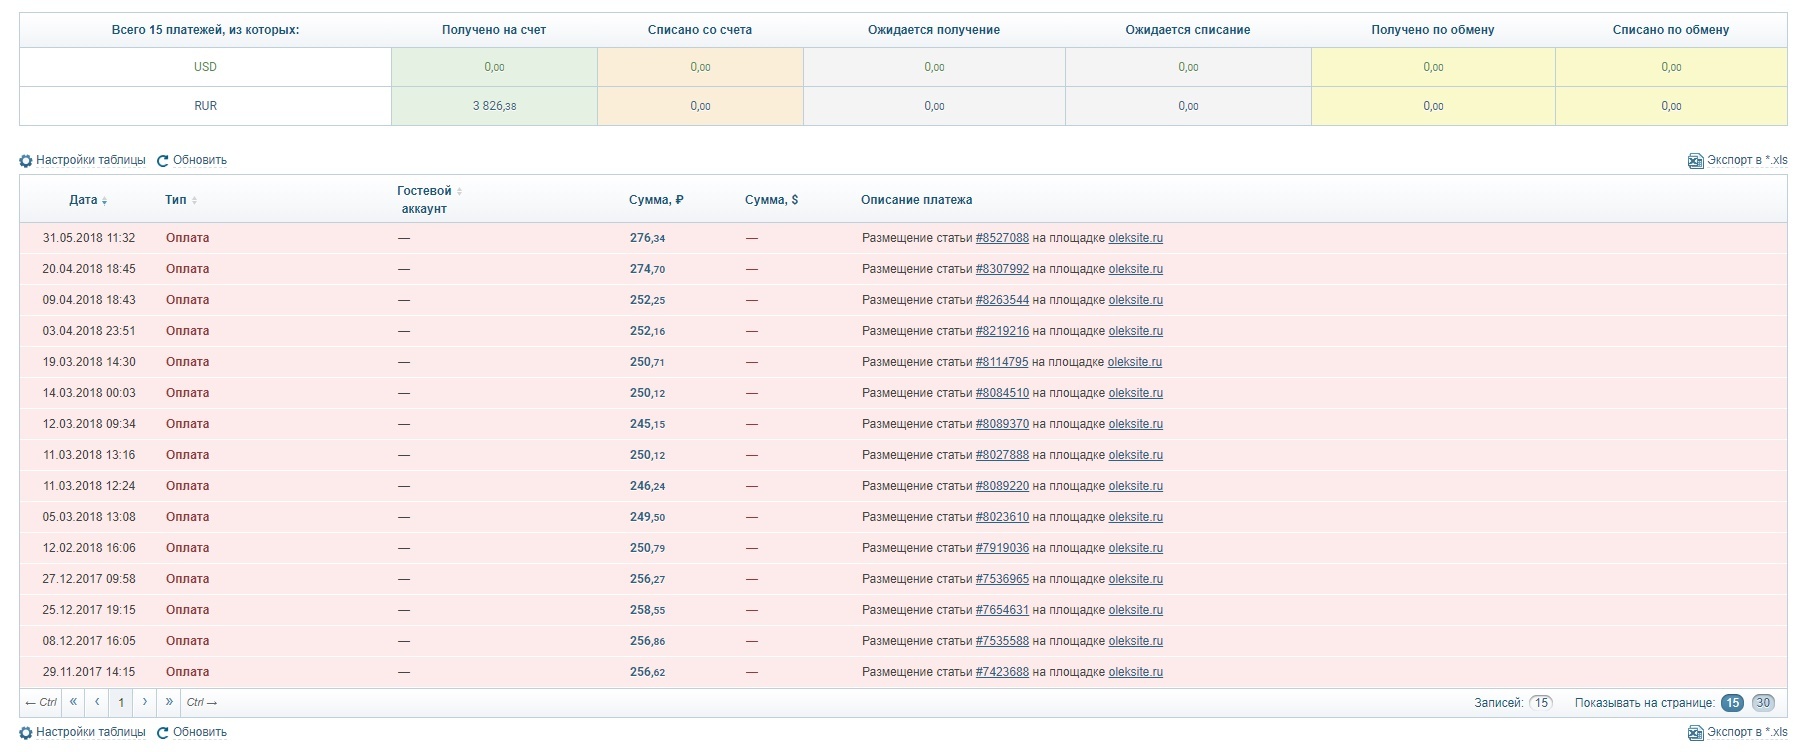
Task: Select page 1 in pagination
Action: [121, 702]
